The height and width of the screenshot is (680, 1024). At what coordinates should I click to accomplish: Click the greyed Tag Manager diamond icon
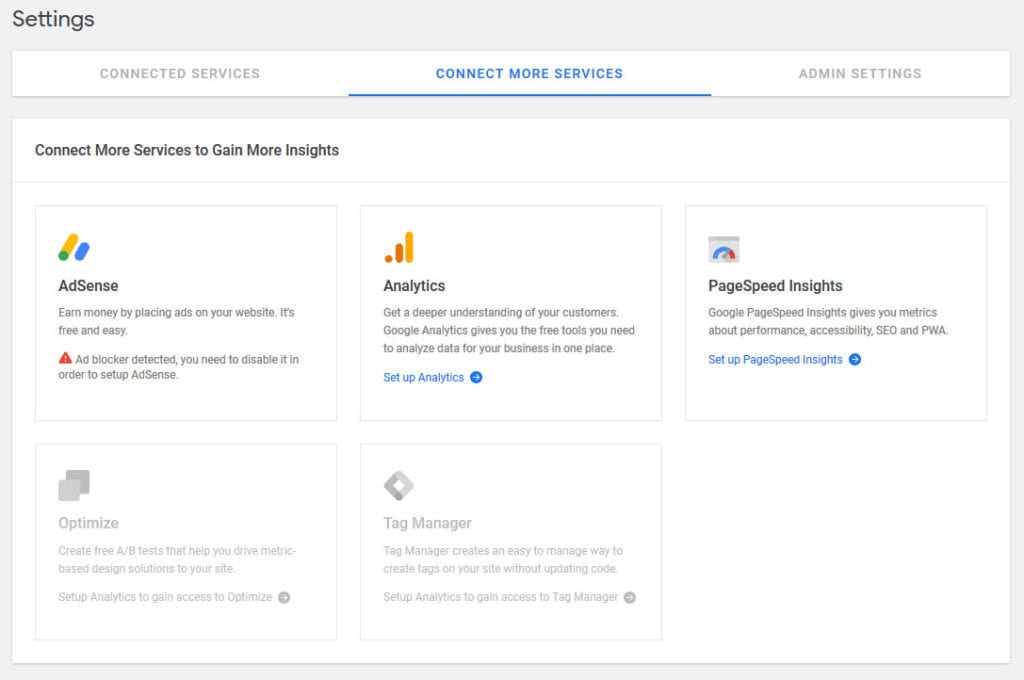(x=399, y=485)
